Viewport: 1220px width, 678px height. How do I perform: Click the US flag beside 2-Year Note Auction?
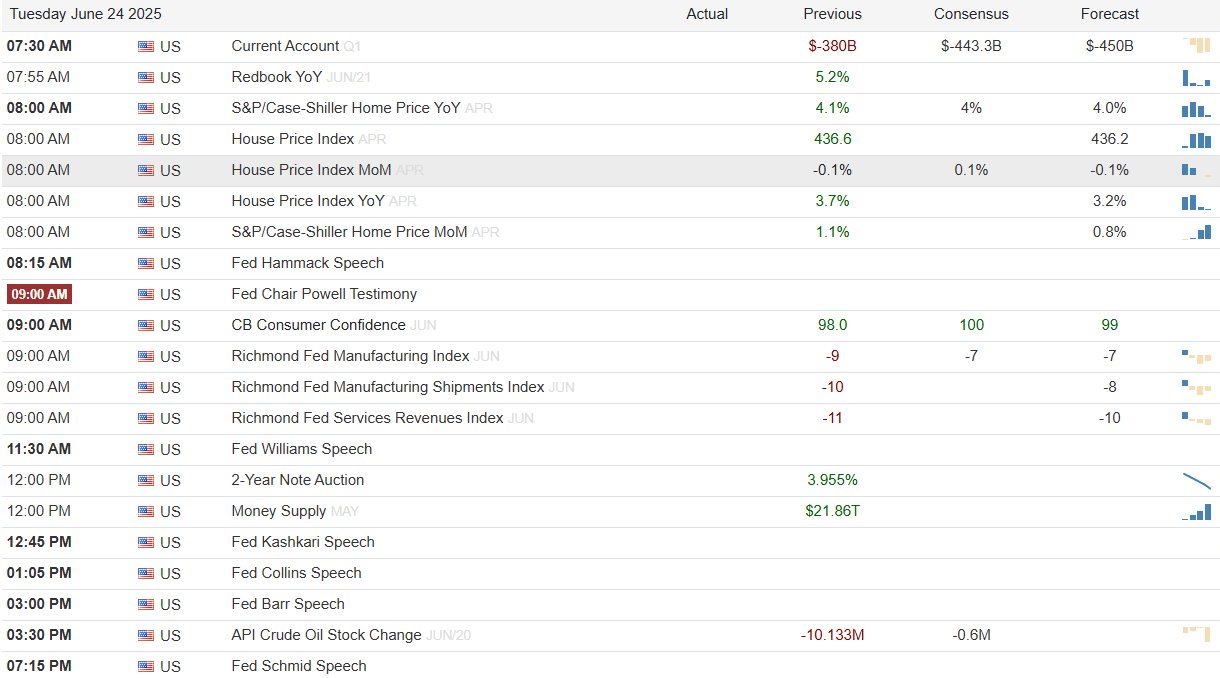point(146,480)
